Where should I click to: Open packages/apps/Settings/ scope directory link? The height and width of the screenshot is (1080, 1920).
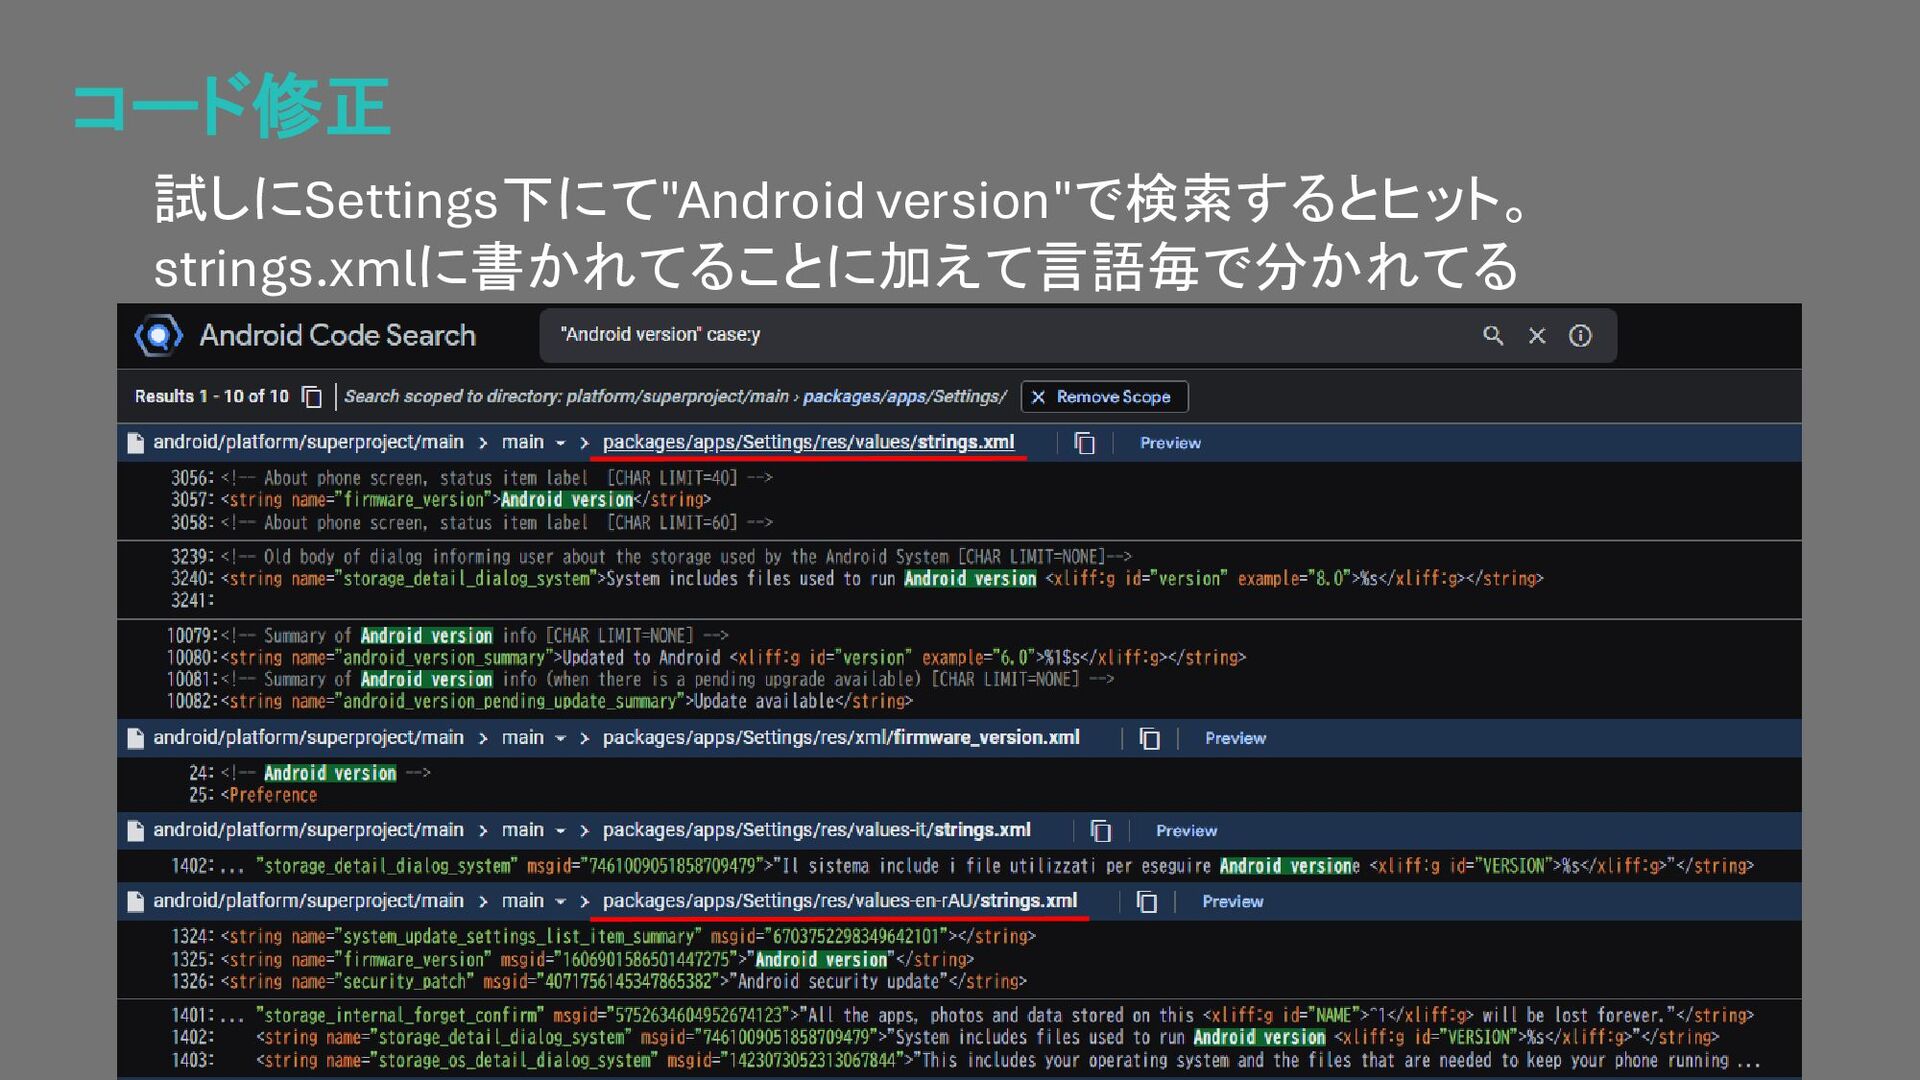904,397
